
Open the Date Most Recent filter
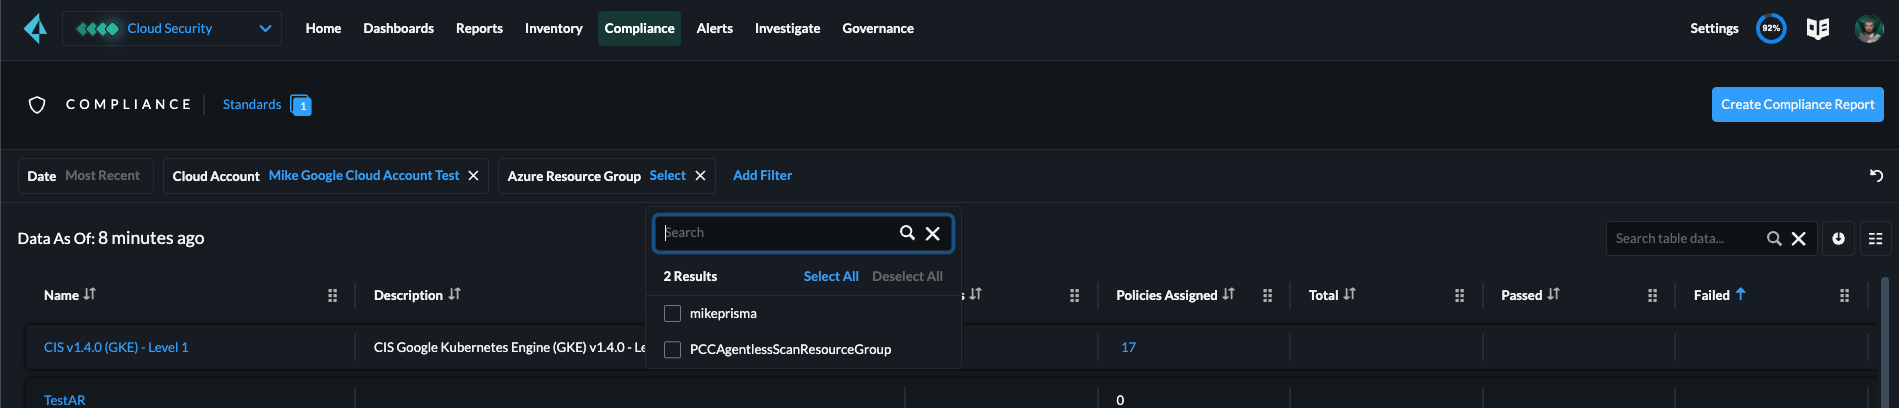(85, 176)
